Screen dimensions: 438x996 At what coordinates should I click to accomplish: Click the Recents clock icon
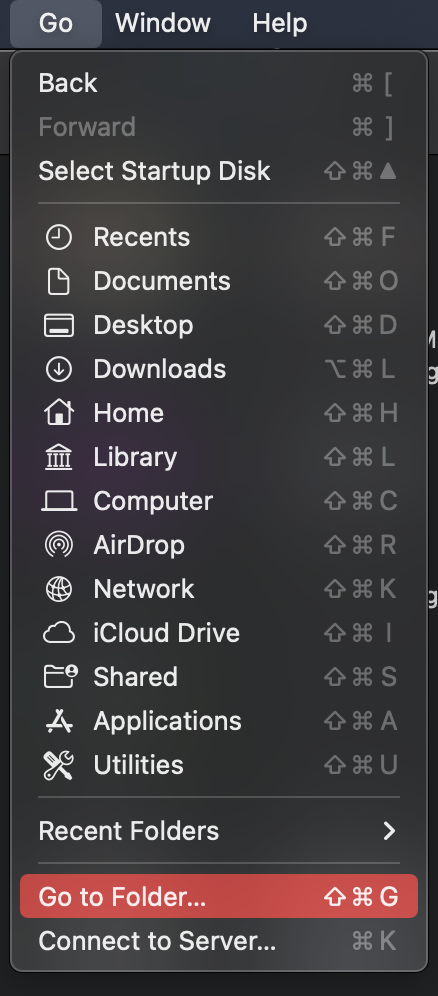click(58, 238)
